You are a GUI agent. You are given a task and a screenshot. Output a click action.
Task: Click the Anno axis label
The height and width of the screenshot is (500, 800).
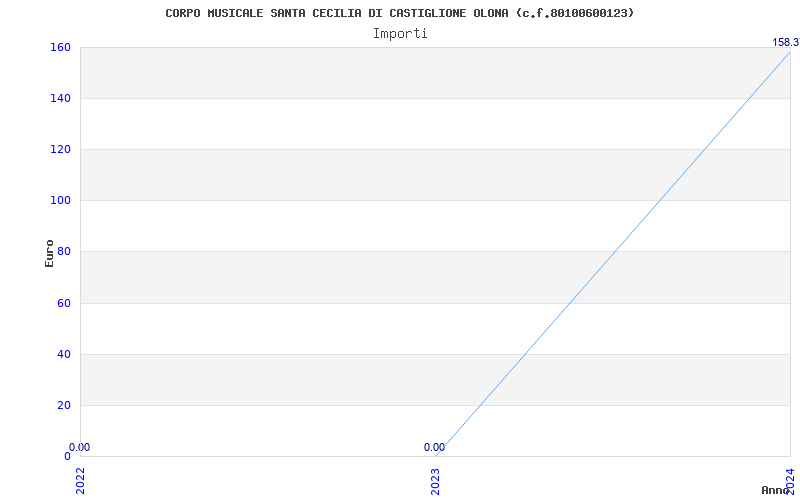(776, 490)
